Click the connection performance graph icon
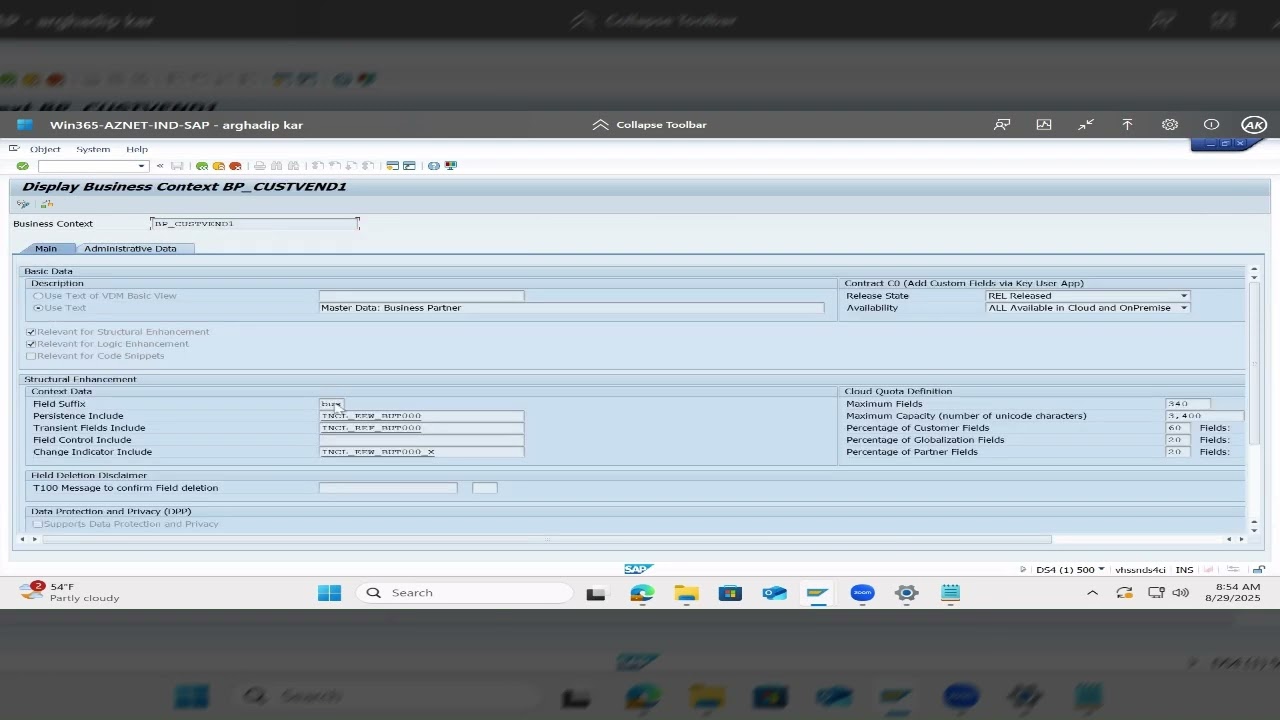1280x720 pixels. (1044, 125)
